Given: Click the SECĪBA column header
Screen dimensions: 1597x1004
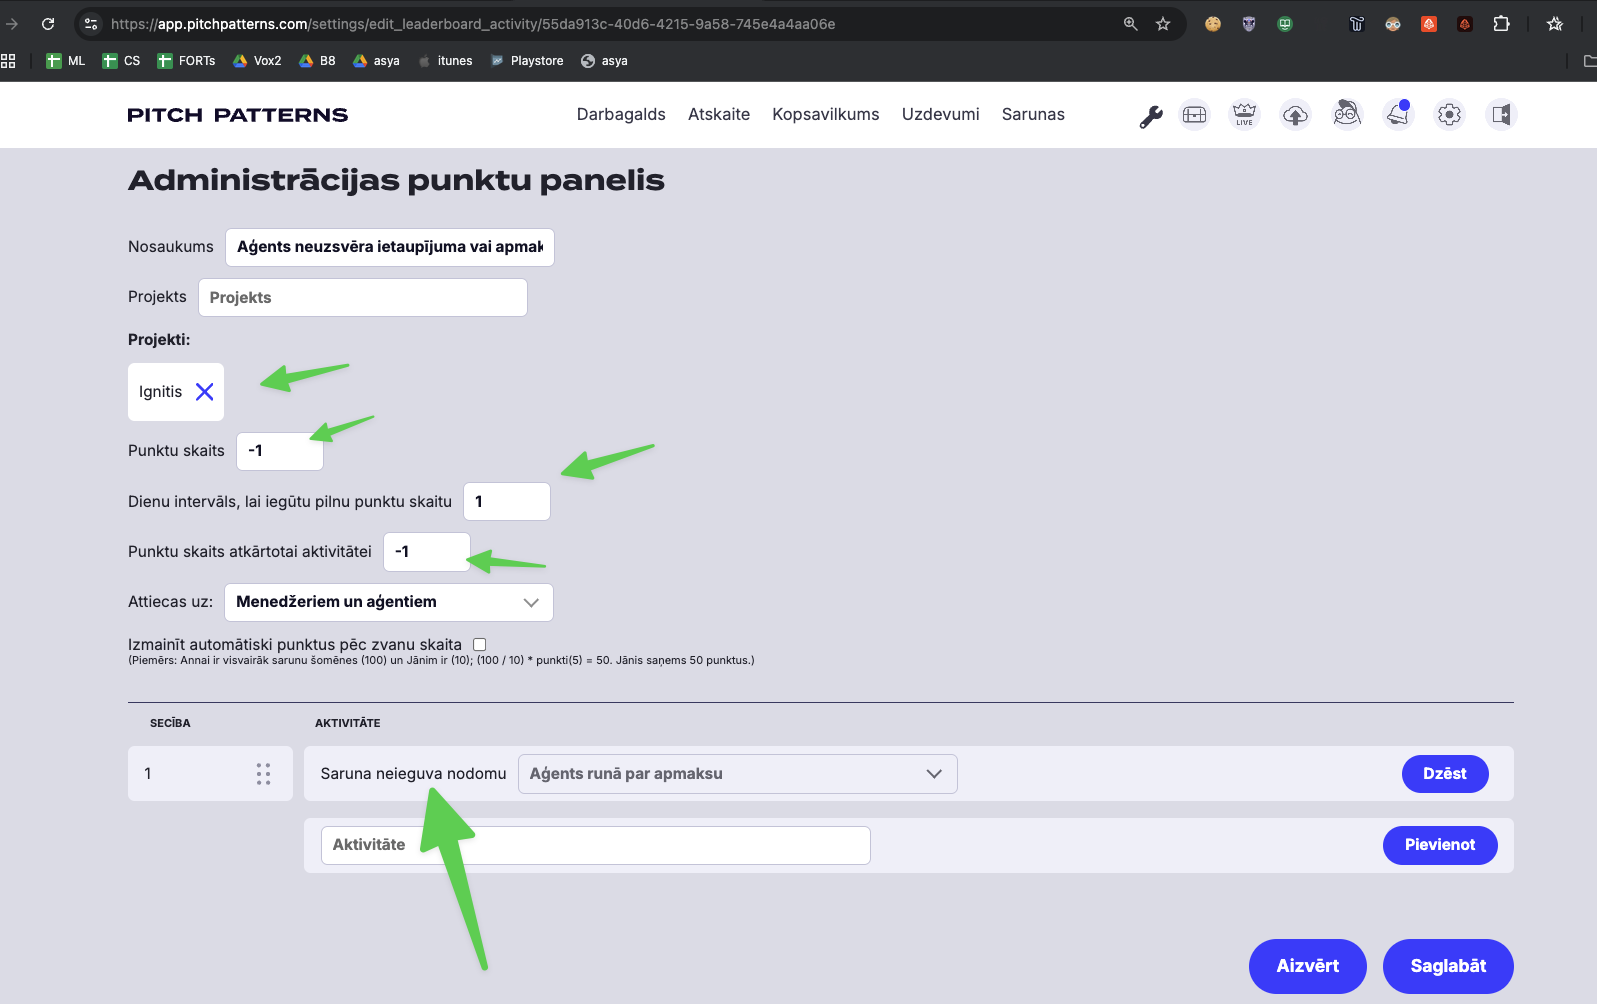Looking at the screenshot, I should (170, 723).
